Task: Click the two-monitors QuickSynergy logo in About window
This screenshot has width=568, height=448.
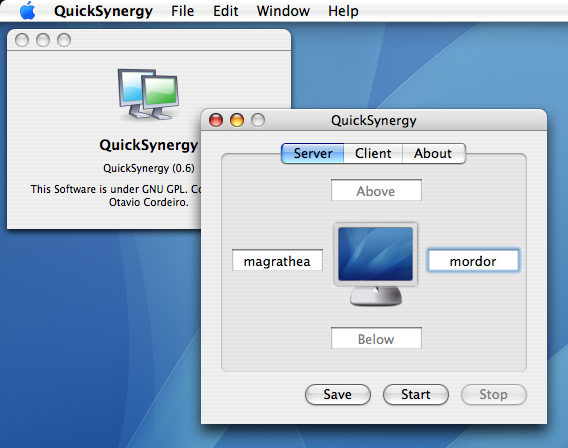Action: (x=148, y=94)
